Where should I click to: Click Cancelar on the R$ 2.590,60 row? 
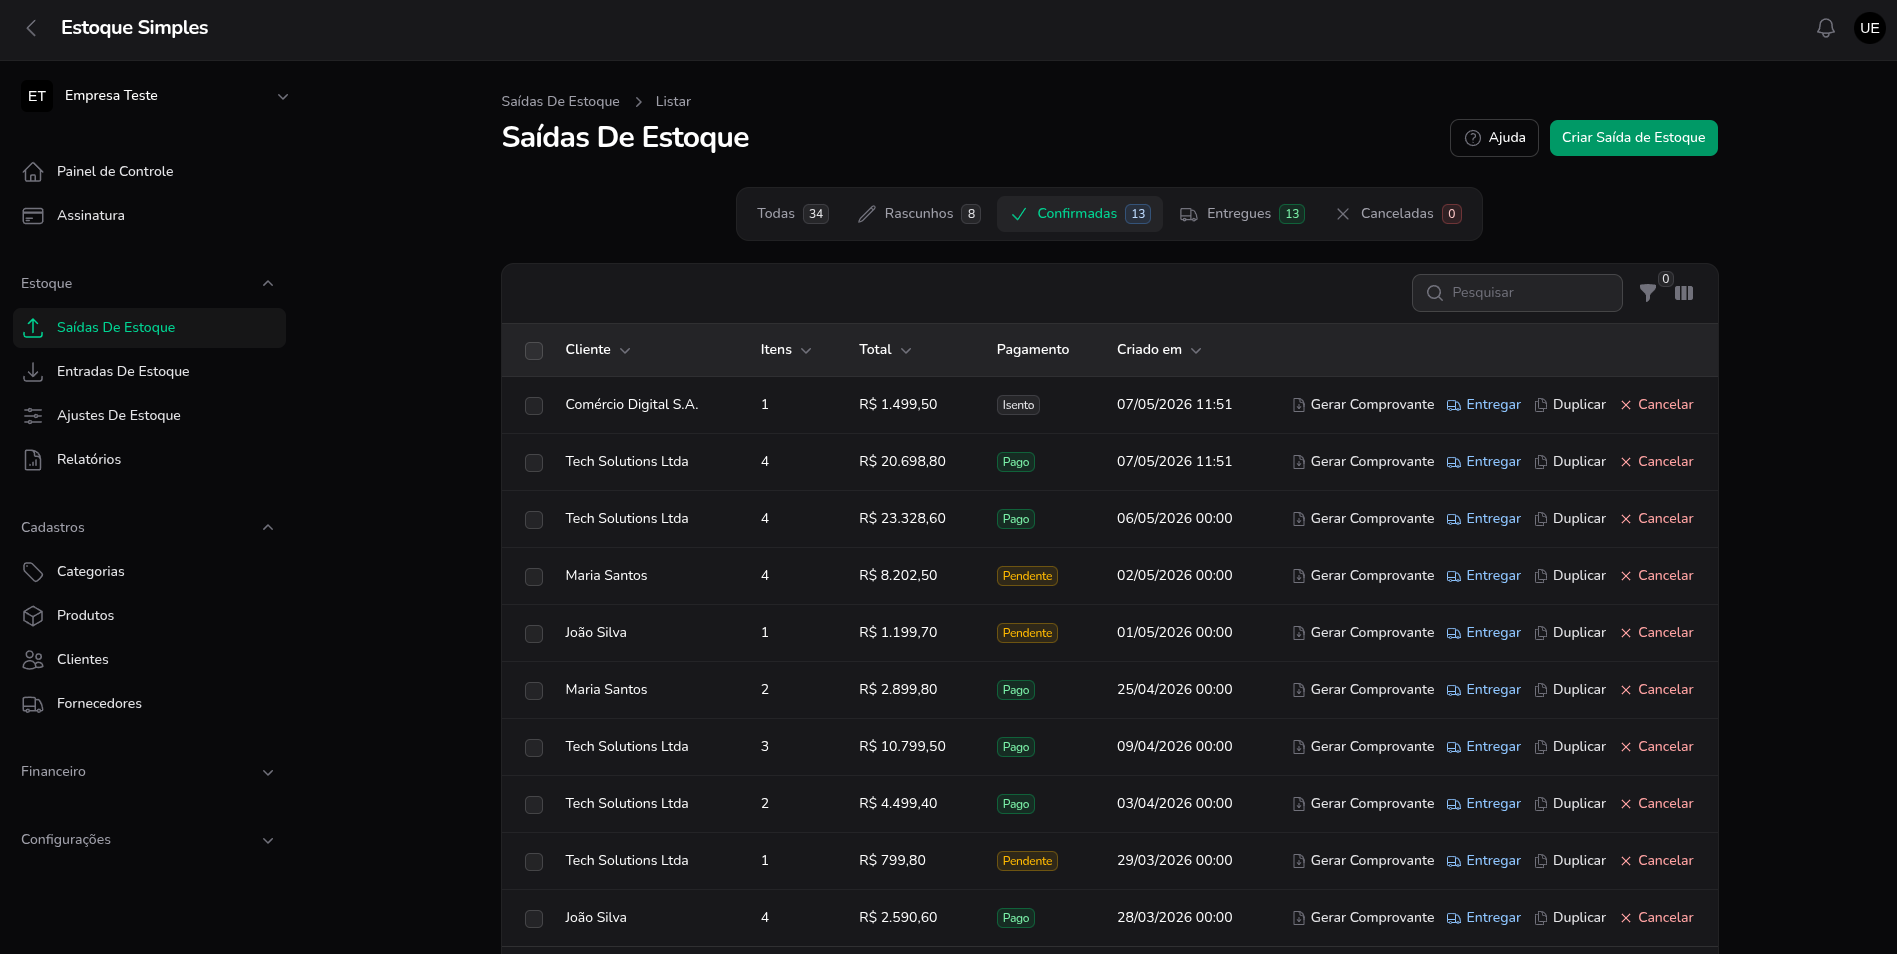click(x=1656, y=918)
